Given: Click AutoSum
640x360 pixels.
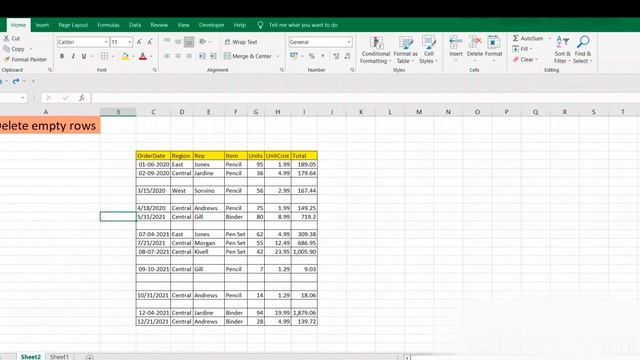Looking at the screenshot, I should point(528,38).
